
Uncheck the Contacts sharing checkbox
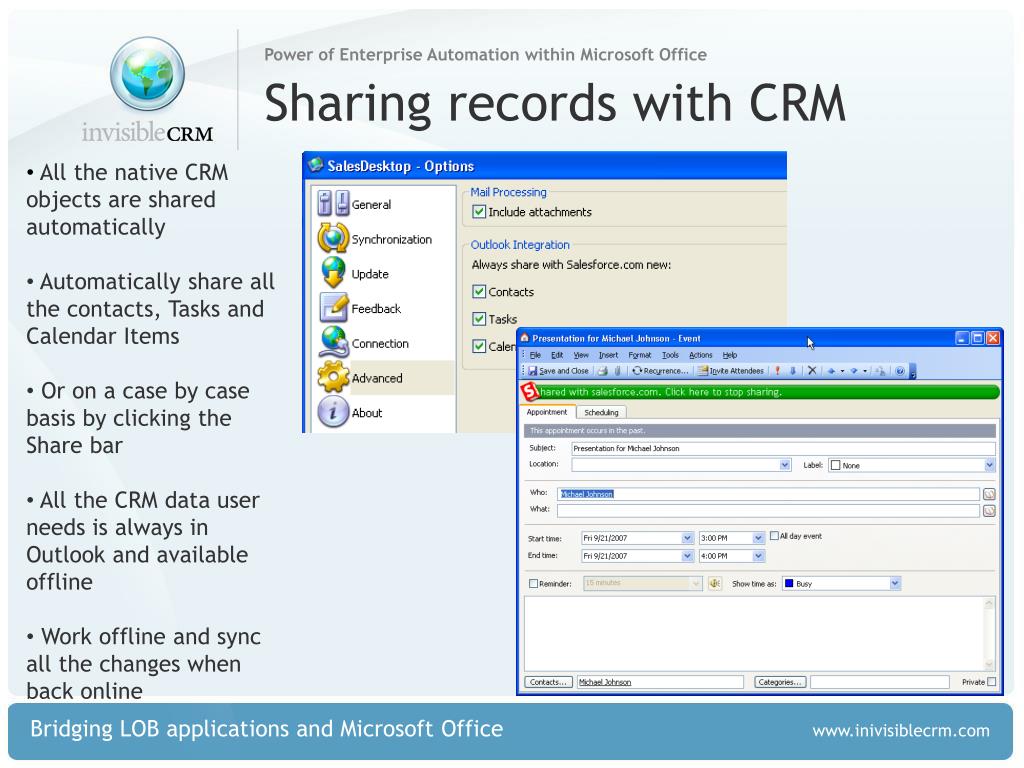coord(479,291)
